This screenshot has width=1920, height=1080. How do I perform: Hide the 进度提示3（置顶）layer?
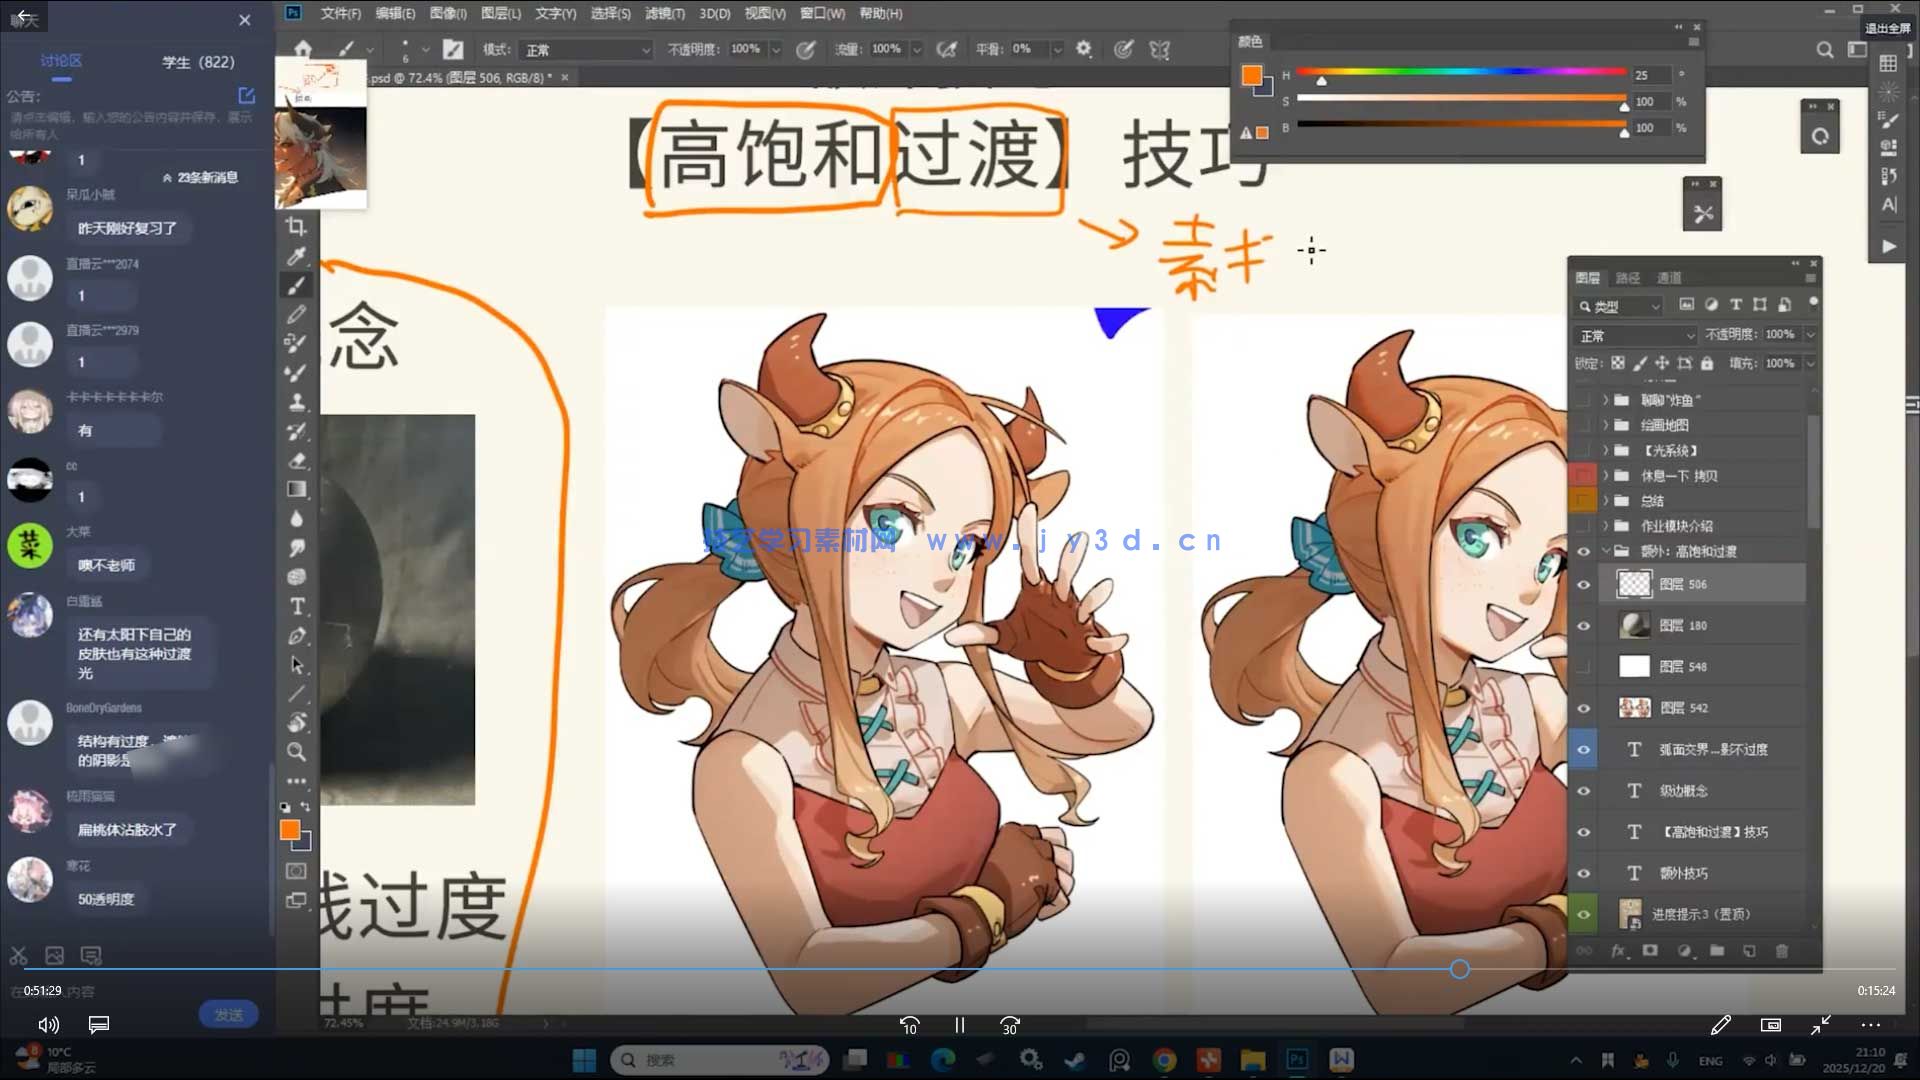click(1583, 912)
